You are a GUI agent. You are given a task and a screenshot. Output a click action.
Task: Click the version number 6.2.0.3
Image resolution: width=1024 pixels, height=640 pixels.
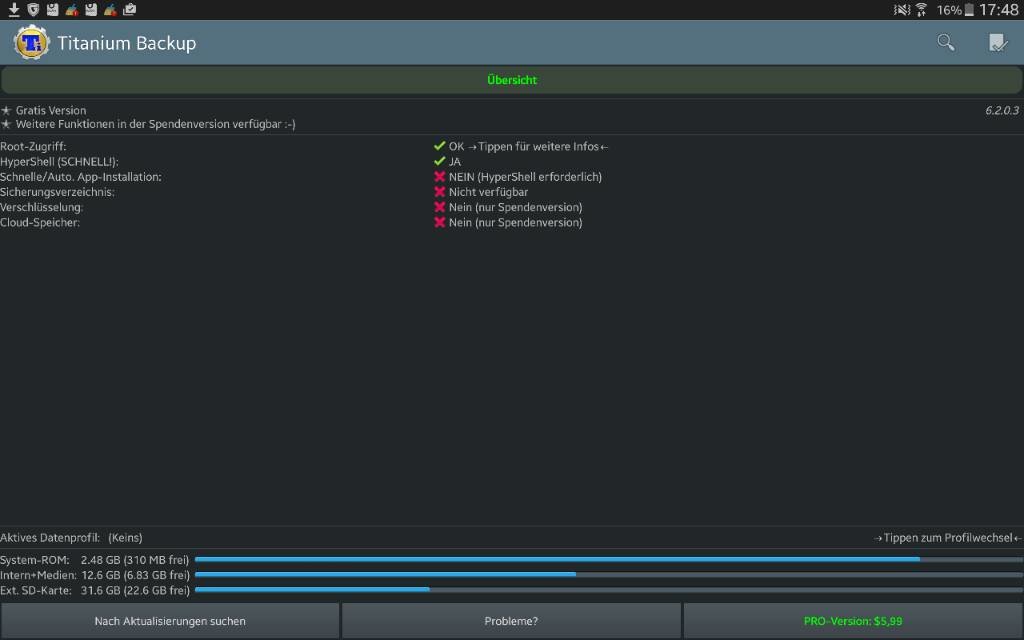point(1002,110)
